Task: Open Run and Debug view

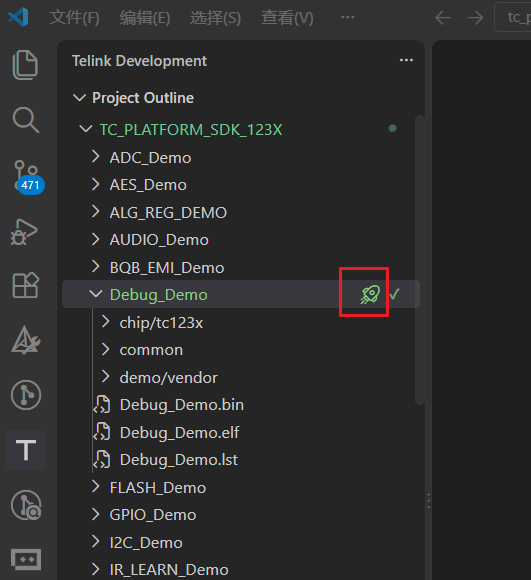Action: [24, 232]
